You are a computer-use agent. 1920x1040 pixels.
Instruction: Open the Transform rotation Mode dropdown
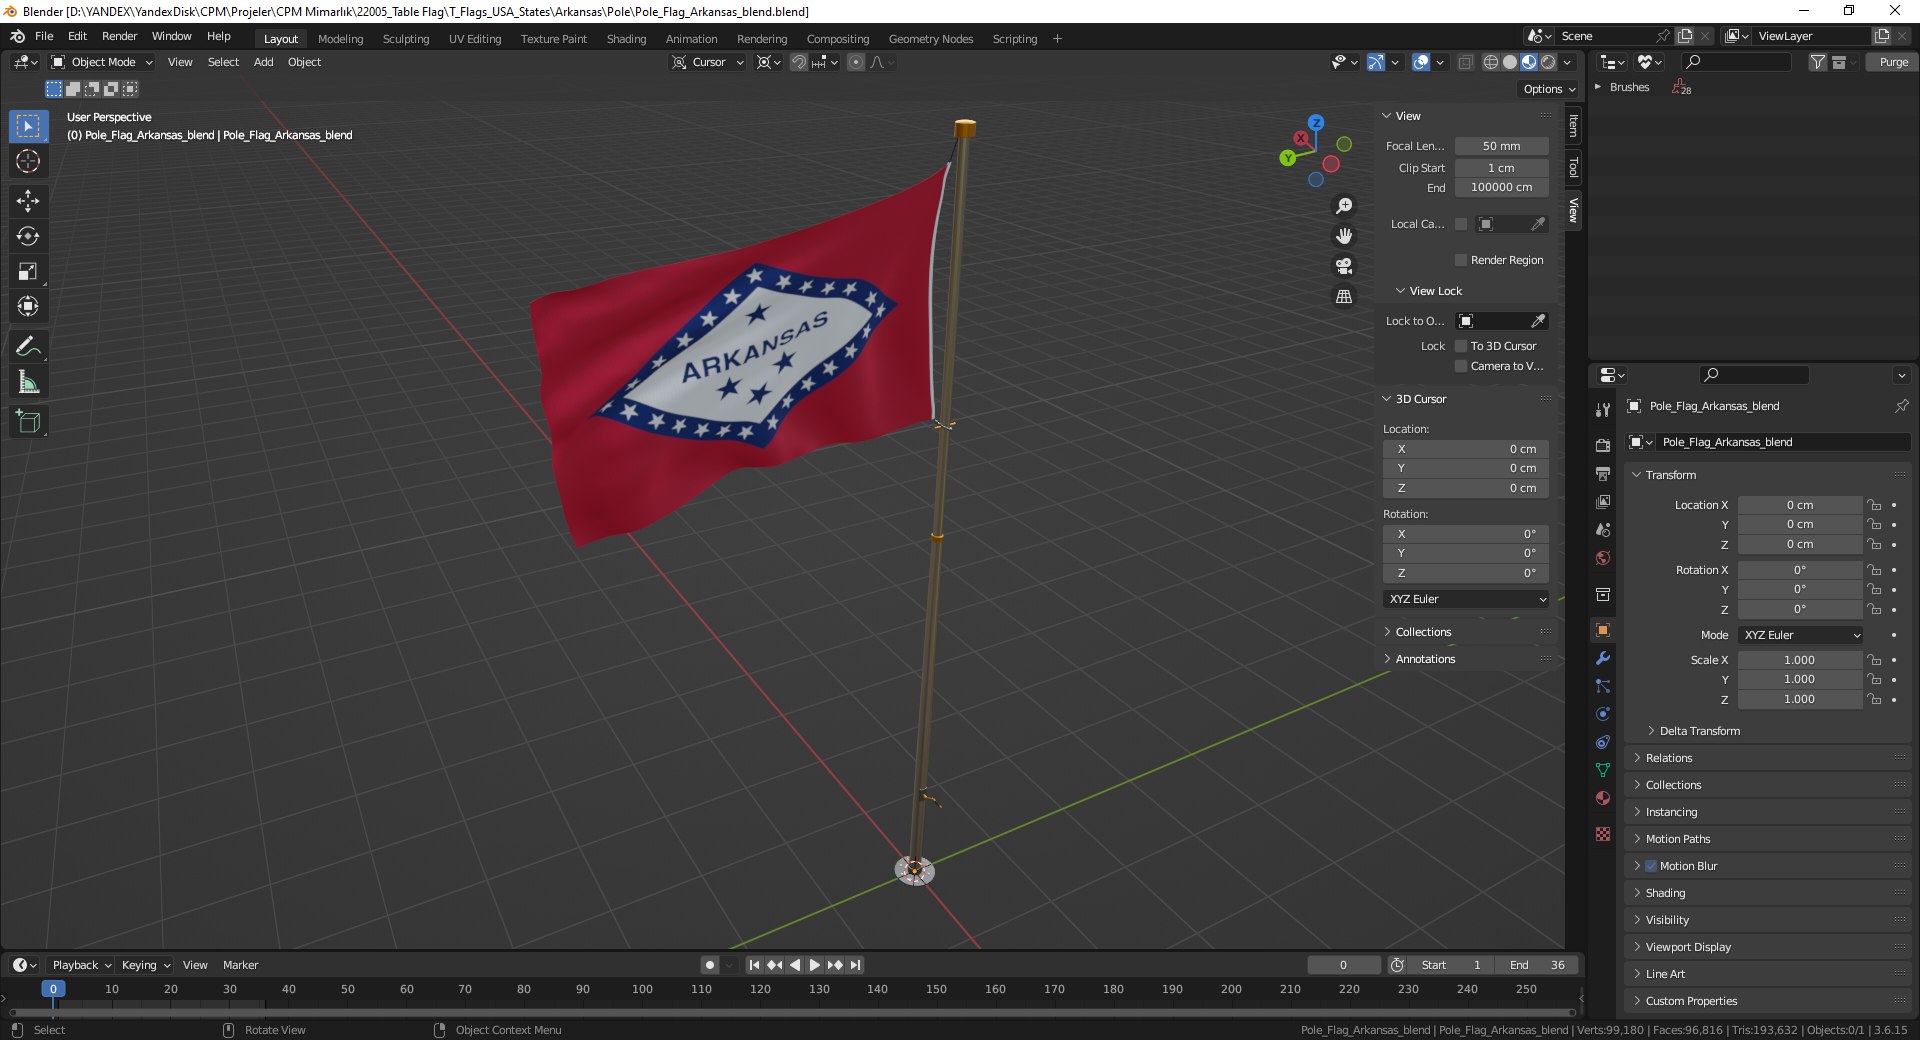1801,635
